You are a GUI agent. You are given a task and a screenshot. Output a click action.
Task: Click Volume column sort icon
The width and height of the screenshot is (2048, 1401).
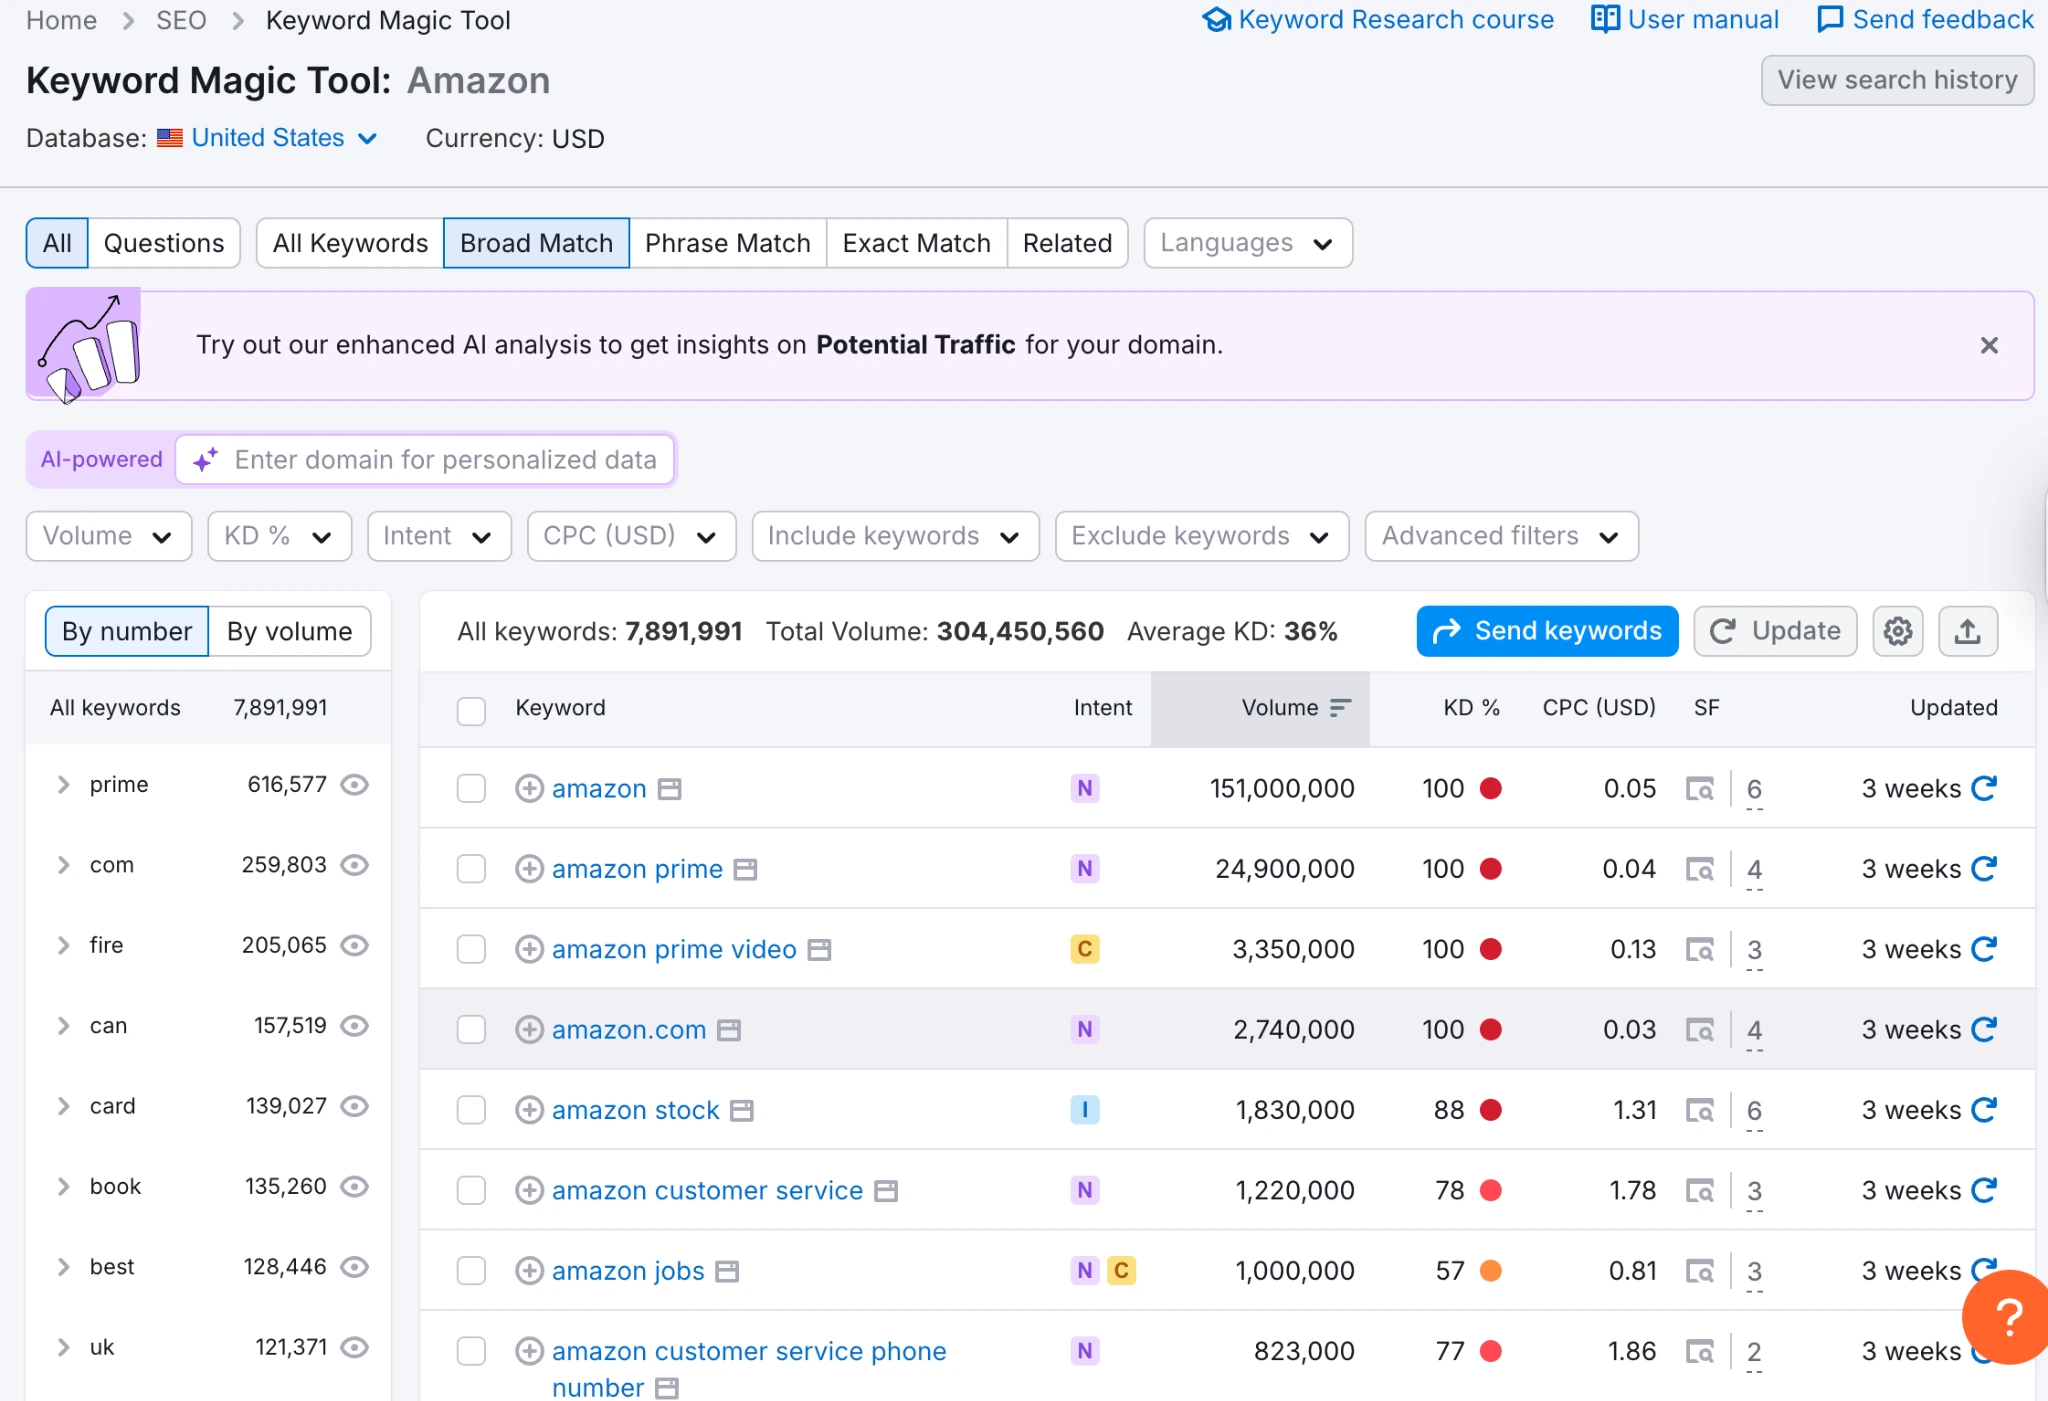(x=1340, y=708)
